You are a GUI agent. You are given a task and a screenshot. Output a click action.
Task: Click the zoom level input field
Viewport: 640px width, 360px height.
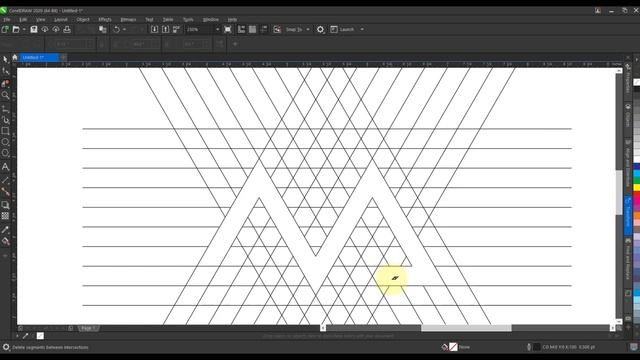[199, 29]
